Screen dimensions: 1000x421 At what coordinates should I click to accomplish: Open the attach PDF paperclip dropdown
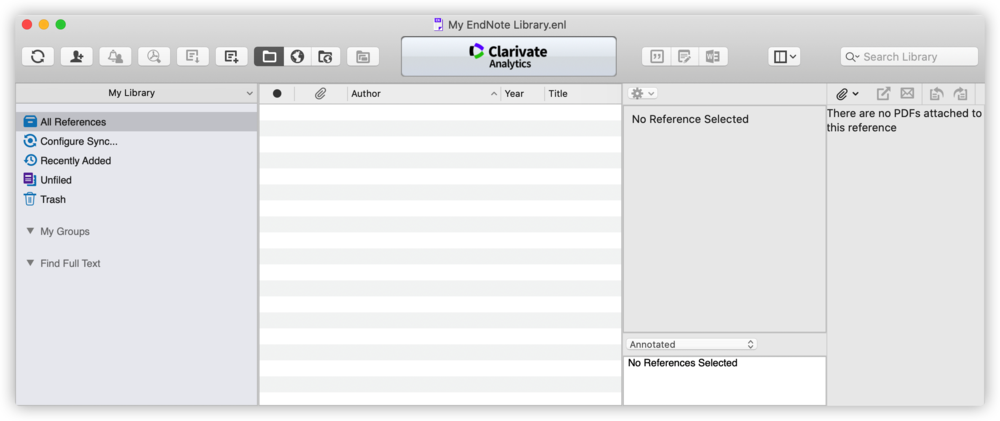point(847,94)
